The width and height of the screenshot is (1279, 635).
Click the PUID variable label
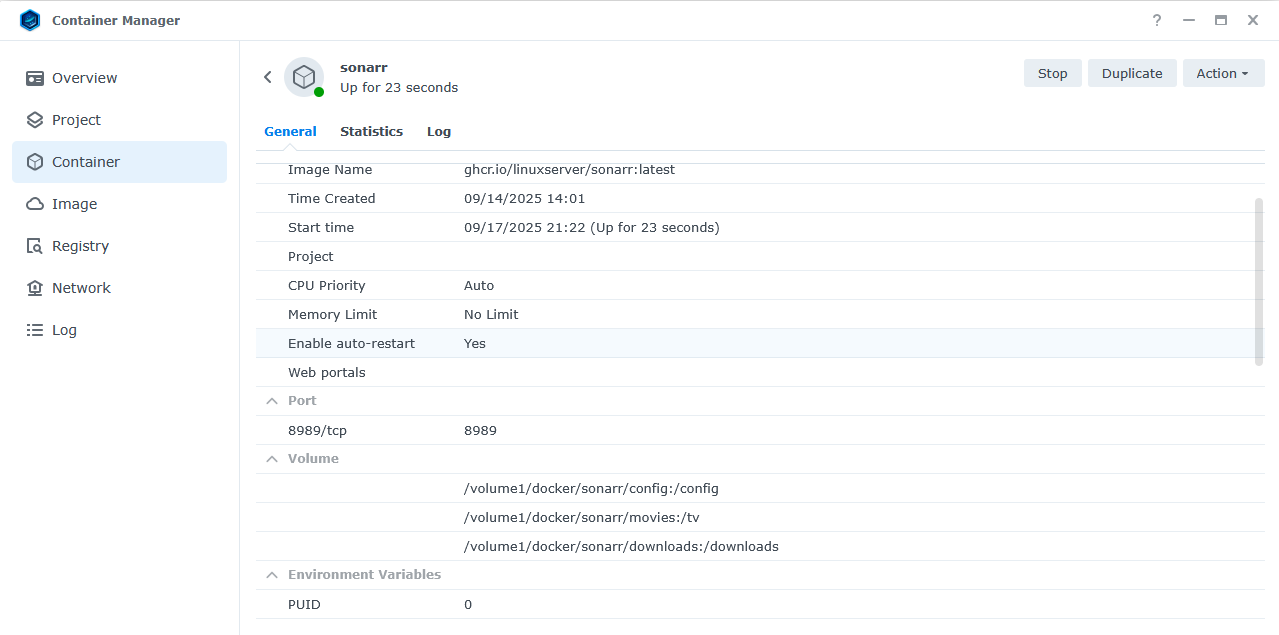pyautogui.click(x=304, y=605)
